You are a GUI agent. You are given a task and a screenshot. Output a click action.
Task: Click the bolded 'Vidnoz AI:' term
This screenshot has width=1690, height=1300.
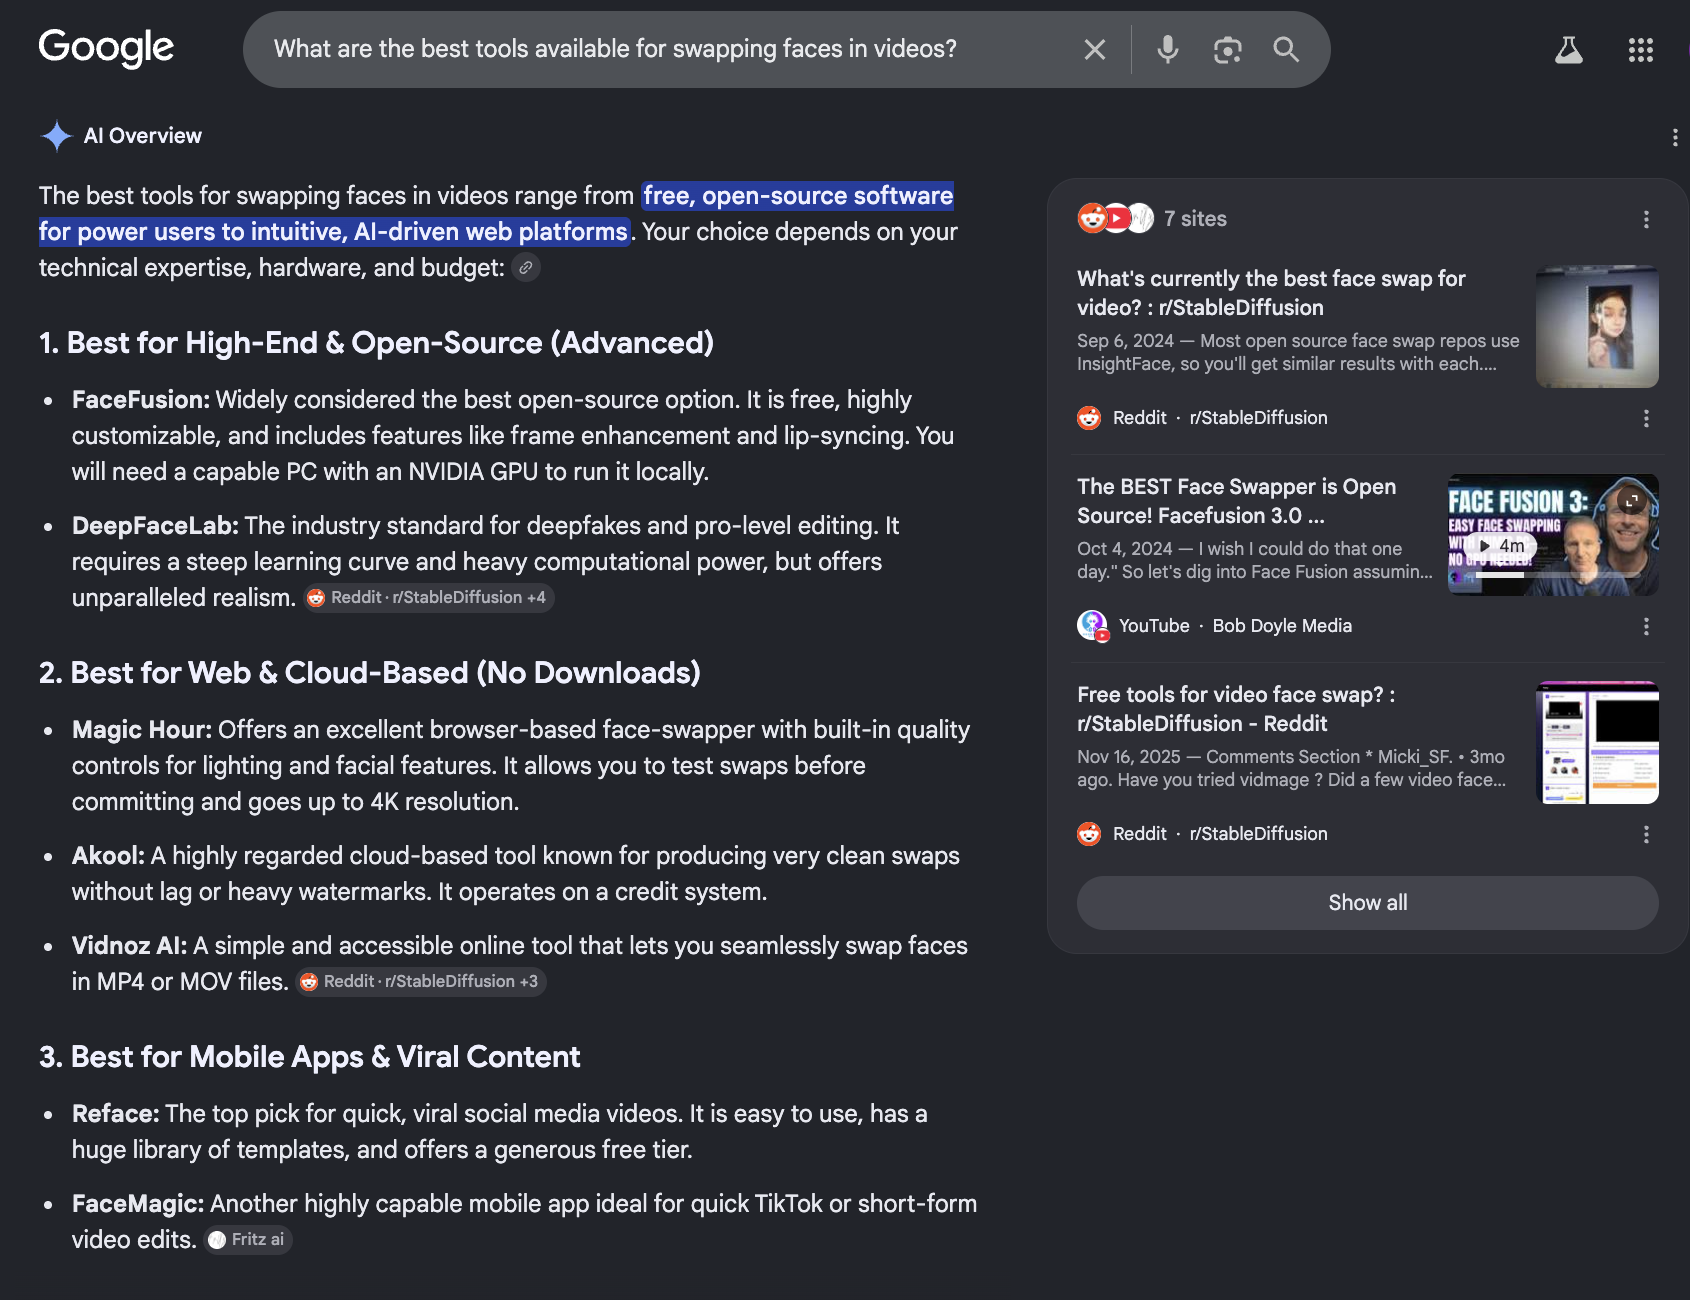click(x=129, y=946)
